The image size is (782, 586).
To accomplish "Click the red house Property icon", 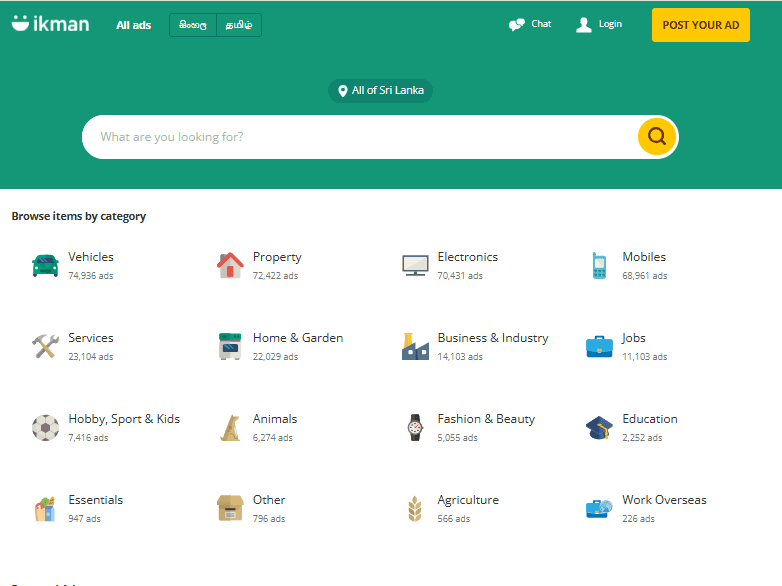I will (x=230, y=265).
